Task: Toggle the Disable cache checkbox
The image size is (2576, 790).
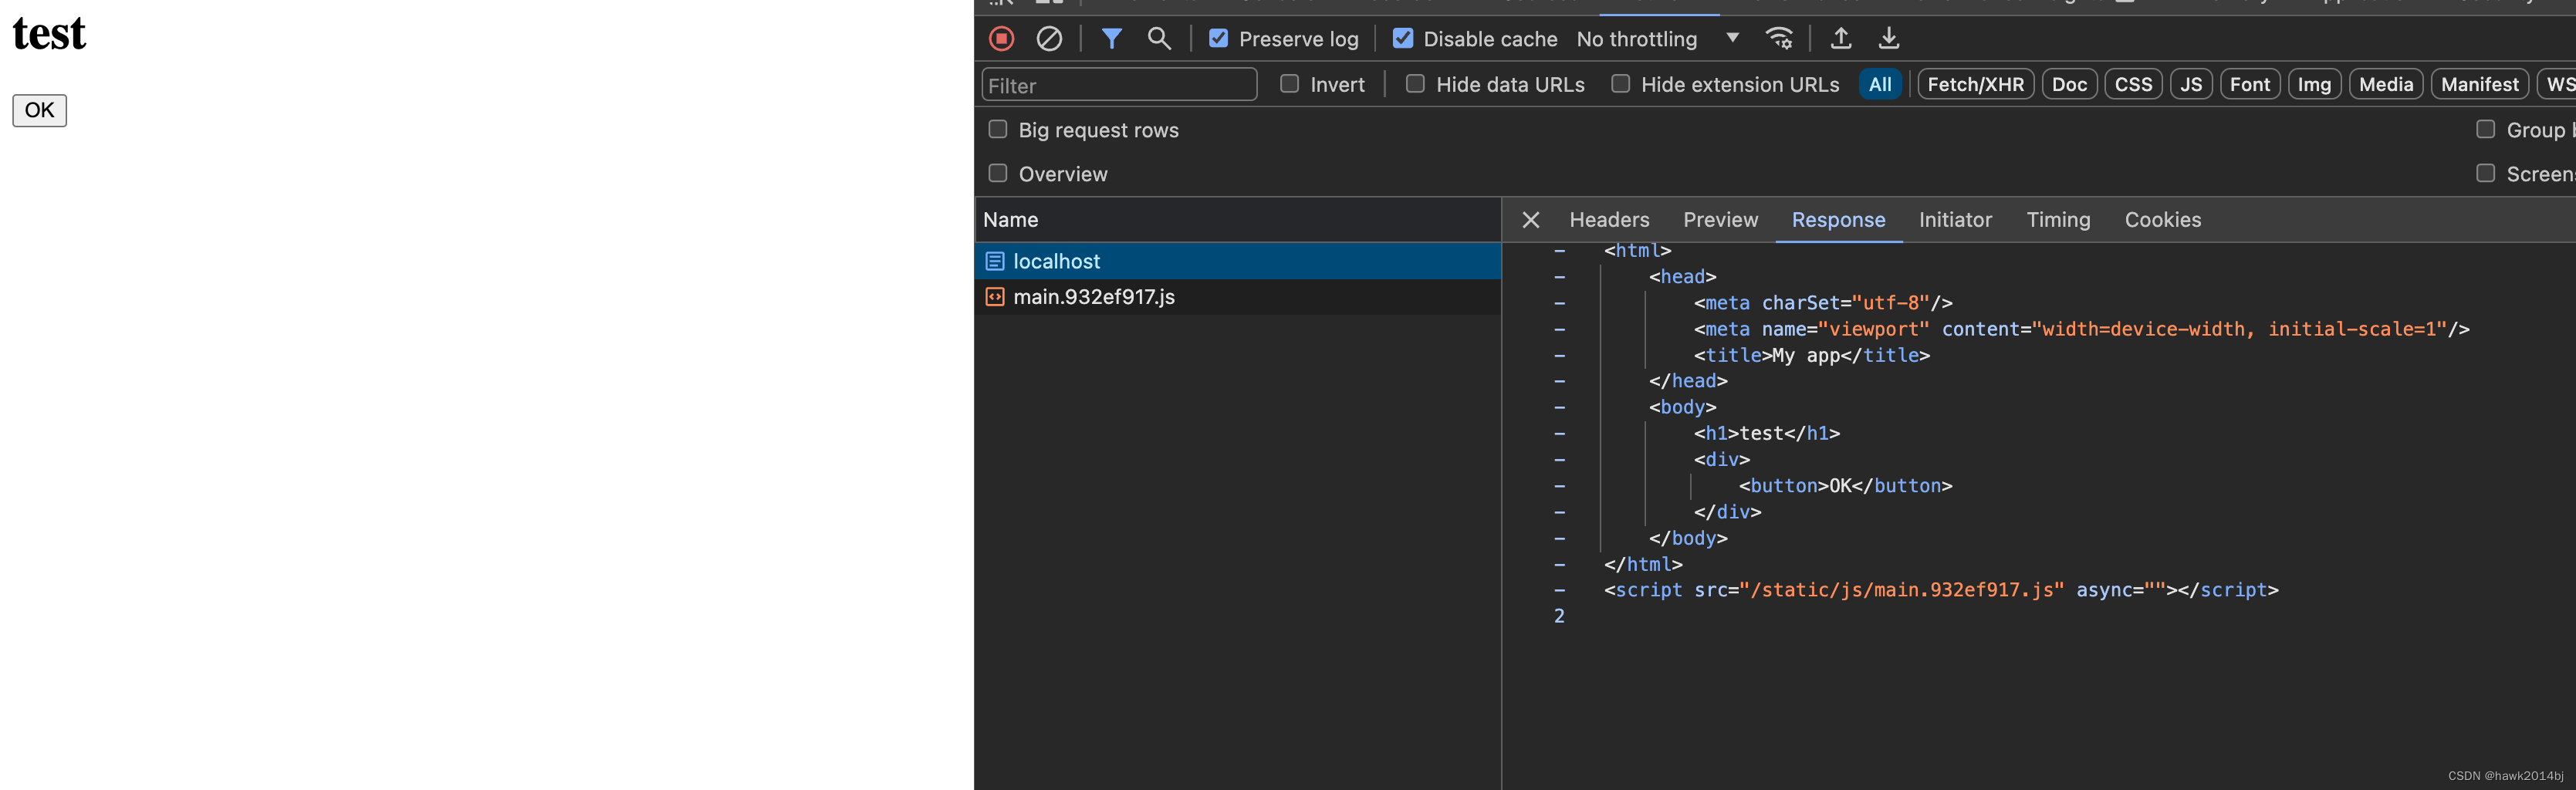Action: point(1403,39)
